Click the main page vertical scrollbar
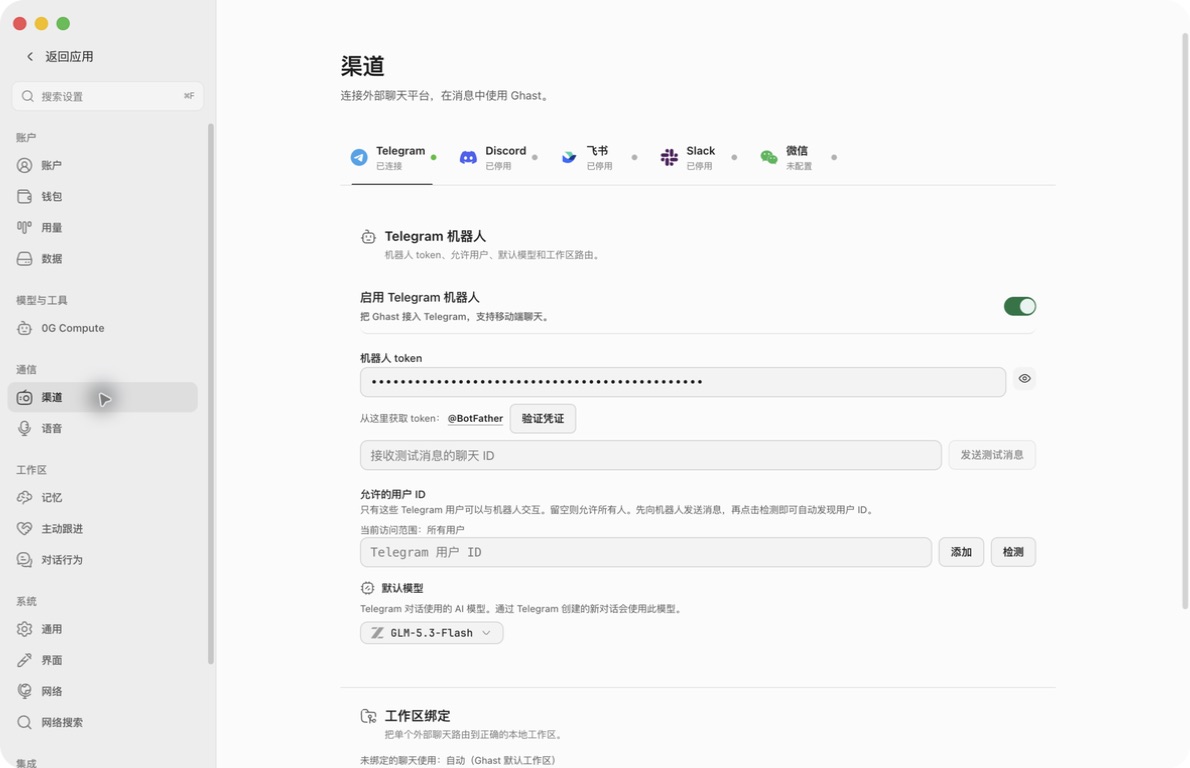 tap(1185, 320)
